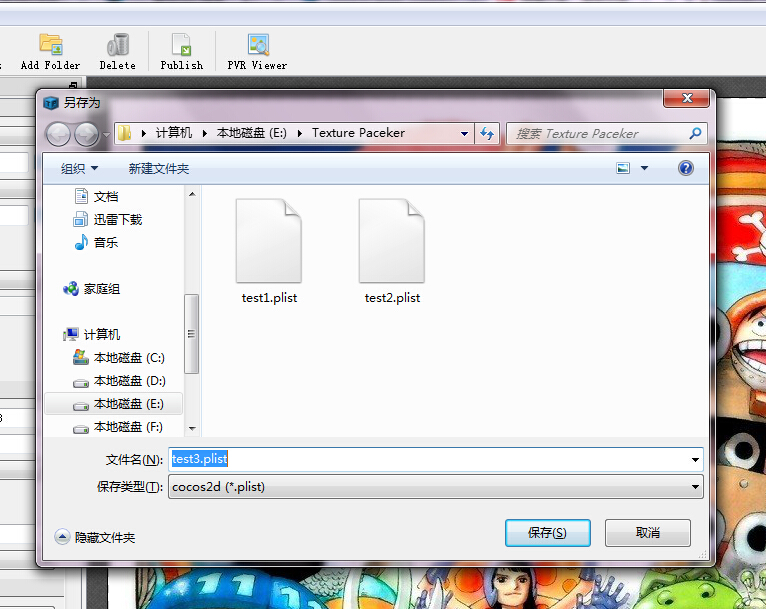Click 本地磁盘 (E:) in the breadcrumb path
Viewport: 766px width, 609px height.
point(252,133)
